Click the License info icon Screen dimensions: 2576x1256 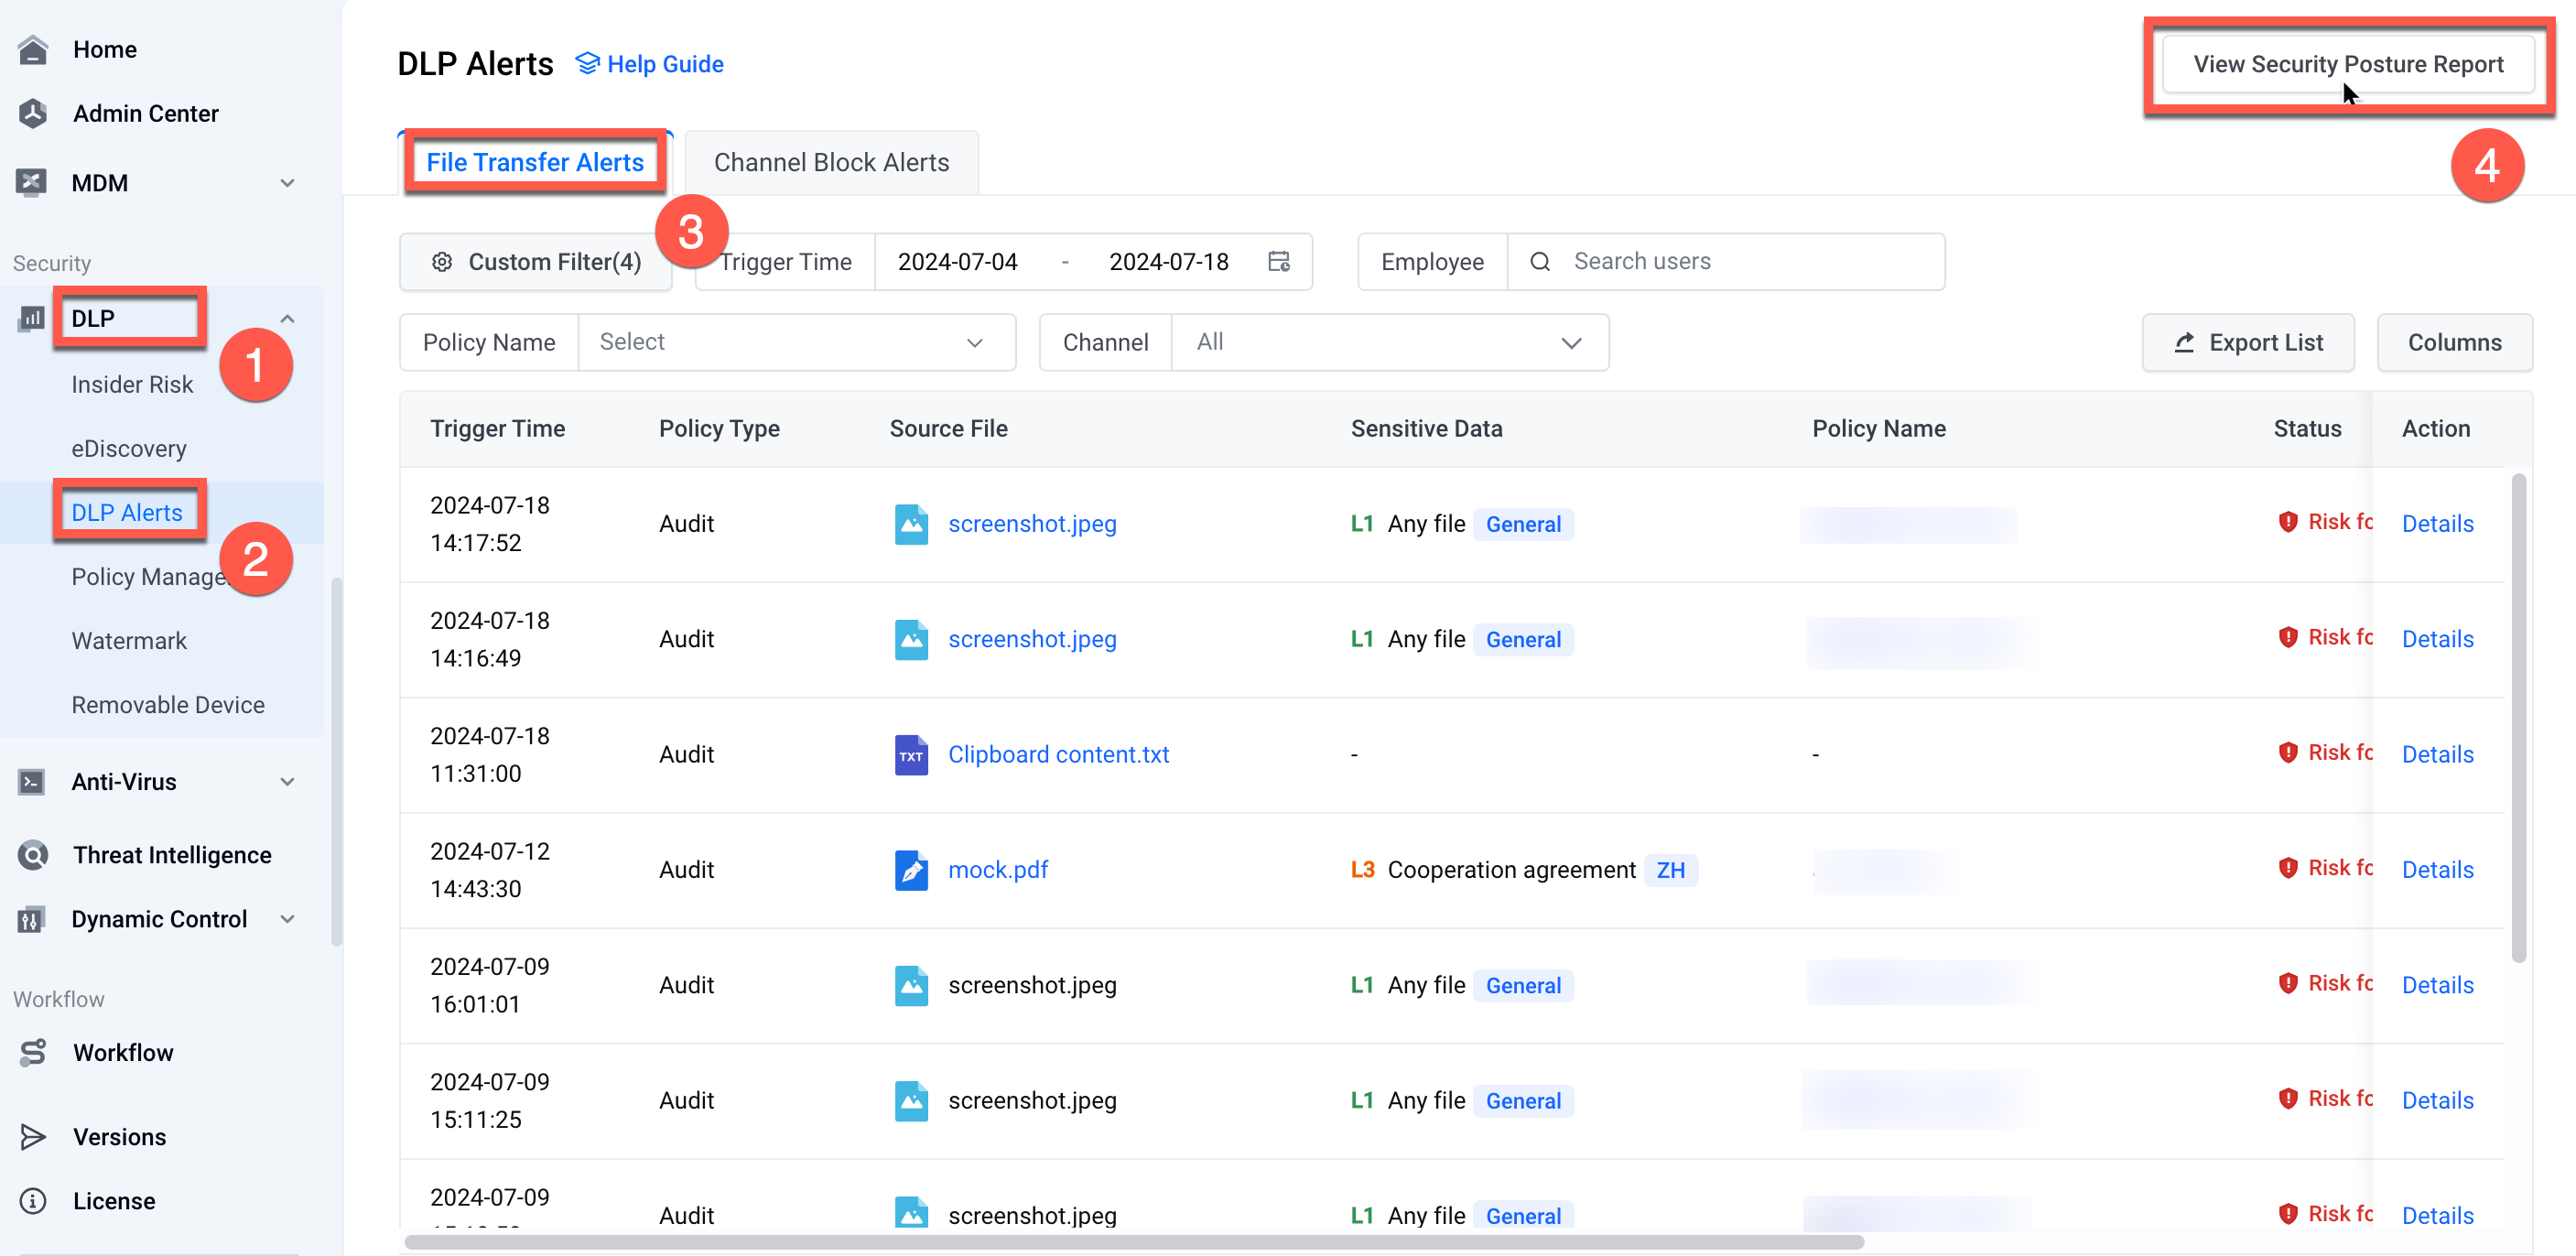[33, 1200]
